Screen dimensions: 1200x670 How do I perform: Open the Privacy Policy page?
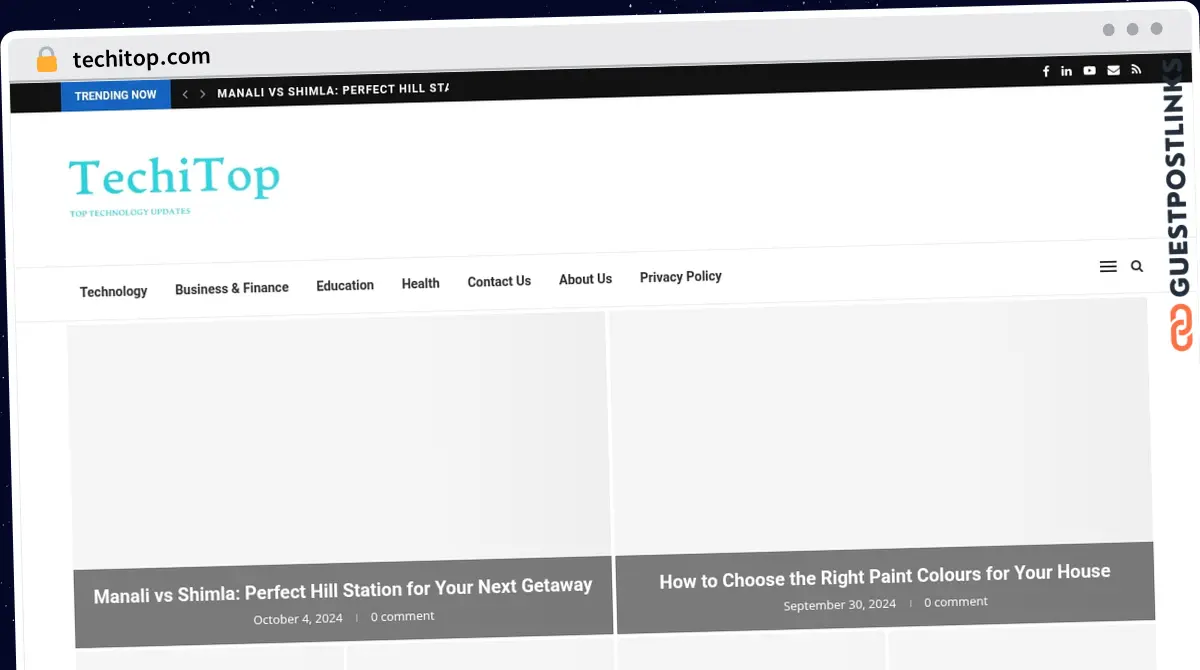680,276
